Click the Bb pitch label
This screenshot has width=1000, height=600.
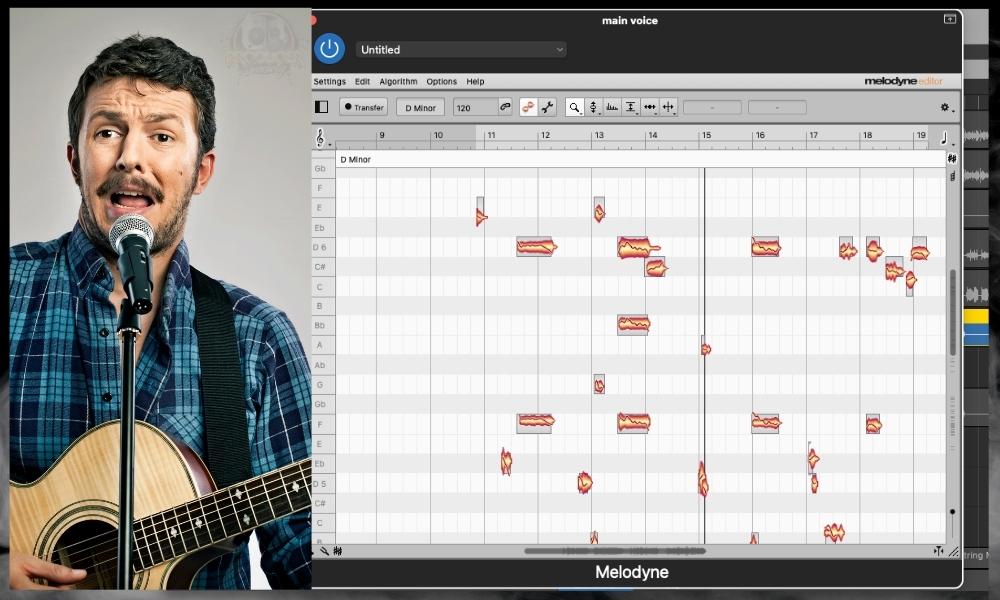pyautogui.click(x=320, y=325)
